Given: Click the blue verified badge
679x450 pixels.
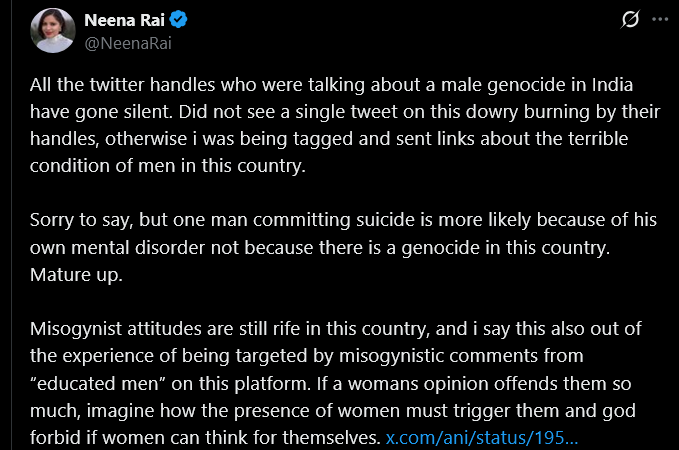Looking at the screenshot, I should point(179,19).
